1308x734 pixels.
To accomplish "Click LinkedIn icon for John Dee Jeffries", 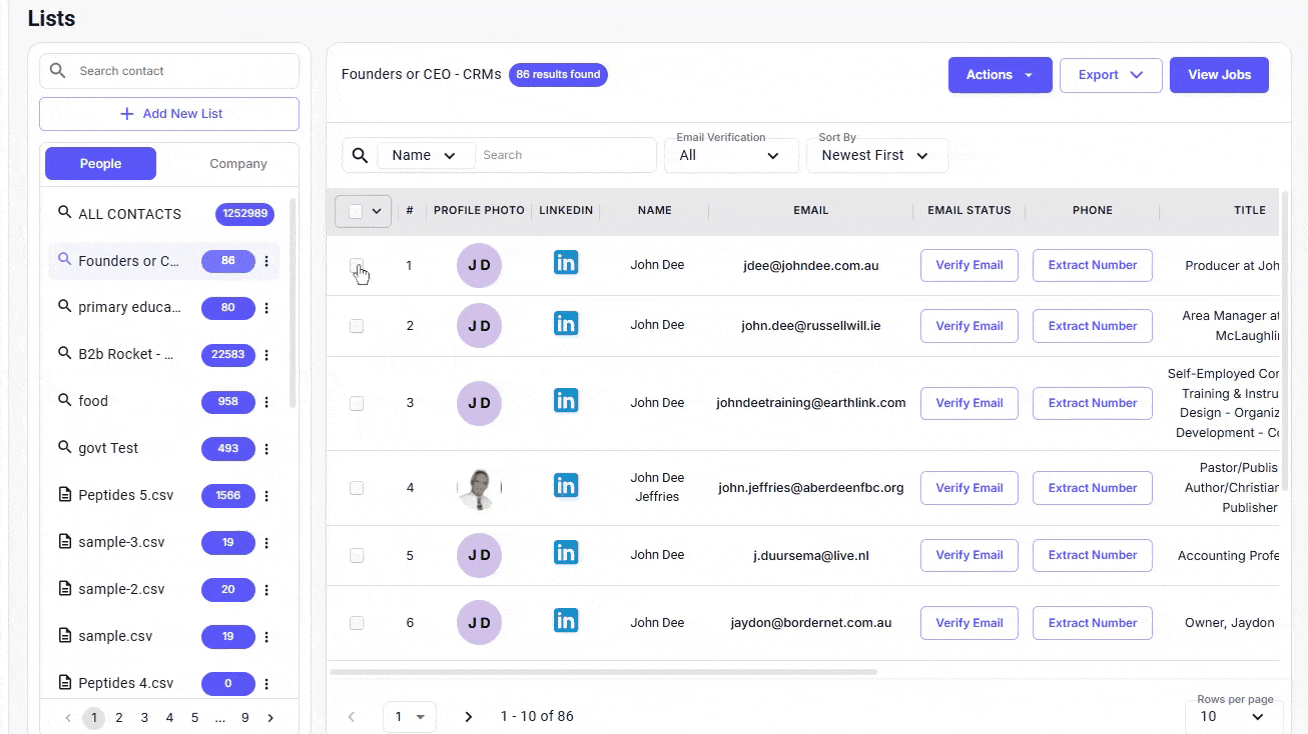I will point(566,486).
